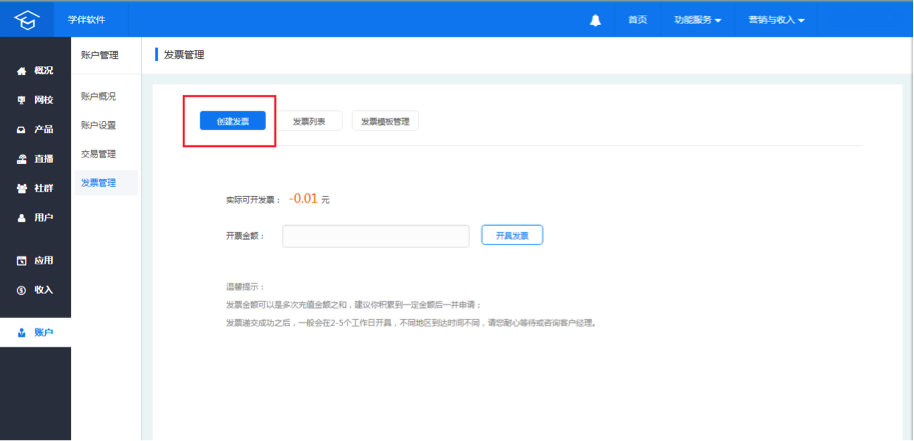Select the 产品 sidebar icon
The image size is (914, 441).
click(22, 130)
